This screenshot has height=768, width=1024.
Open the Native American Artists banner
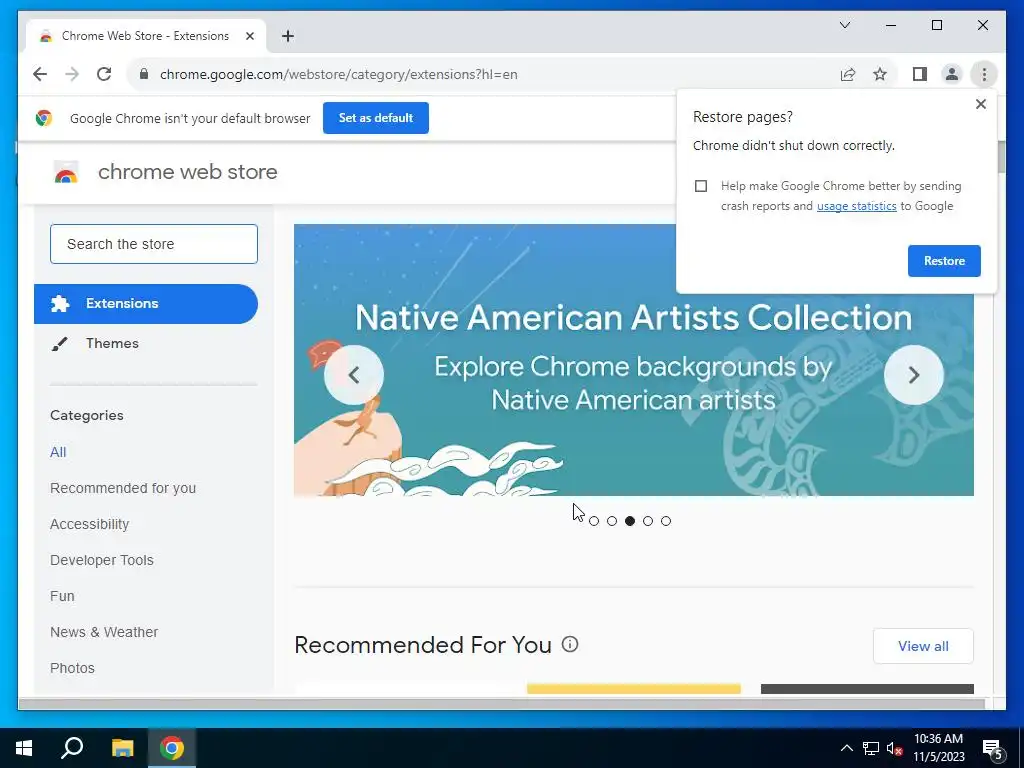click(633, 360)
